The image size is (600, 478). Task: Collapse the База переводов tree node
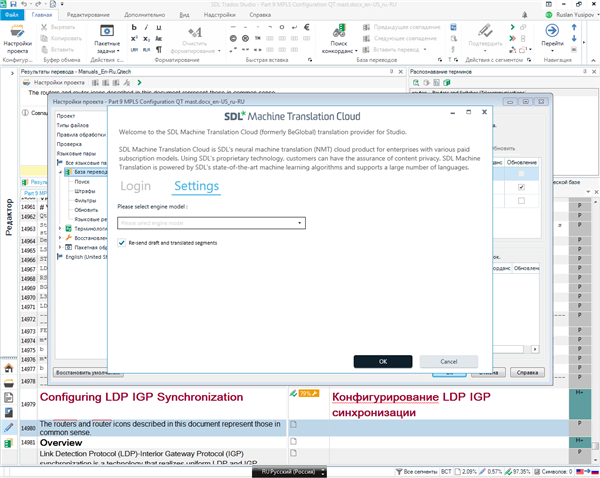60,172
